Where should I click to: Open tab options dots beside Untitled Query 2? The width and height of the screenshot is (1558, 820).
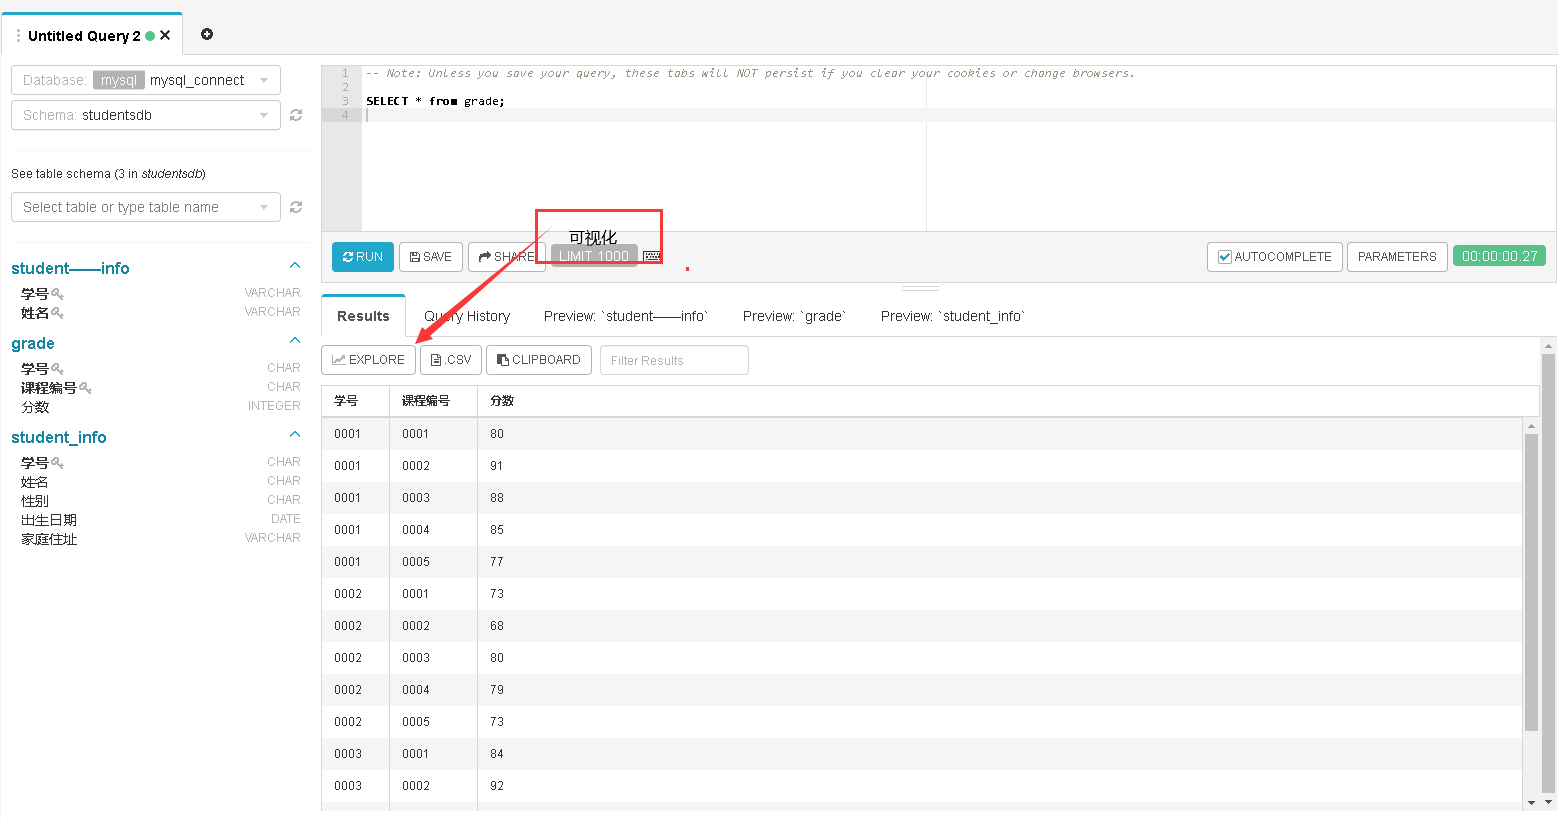18,35
